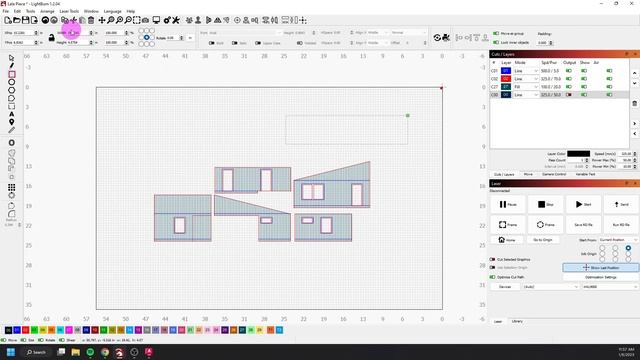Select the arrow Select tool in left toolbar
This screenshot has height=360, width=640.
(x=11, y=58)
